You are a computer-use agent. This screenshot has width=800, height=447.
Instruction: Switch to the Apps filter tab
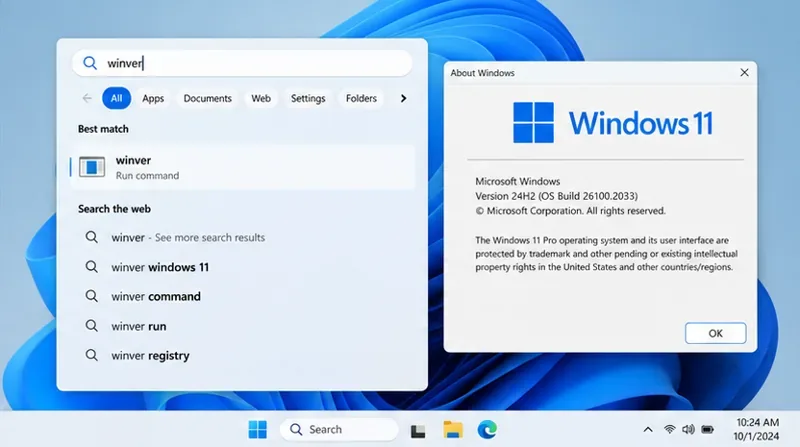click(x=153, y=98)
